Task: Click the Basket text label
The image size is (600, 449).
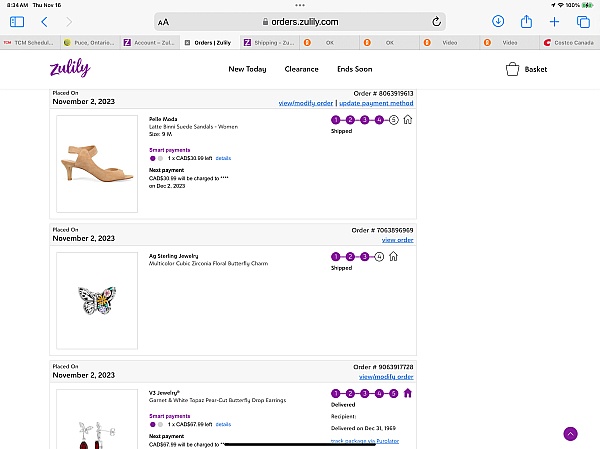Action: [x=536, y=69]
